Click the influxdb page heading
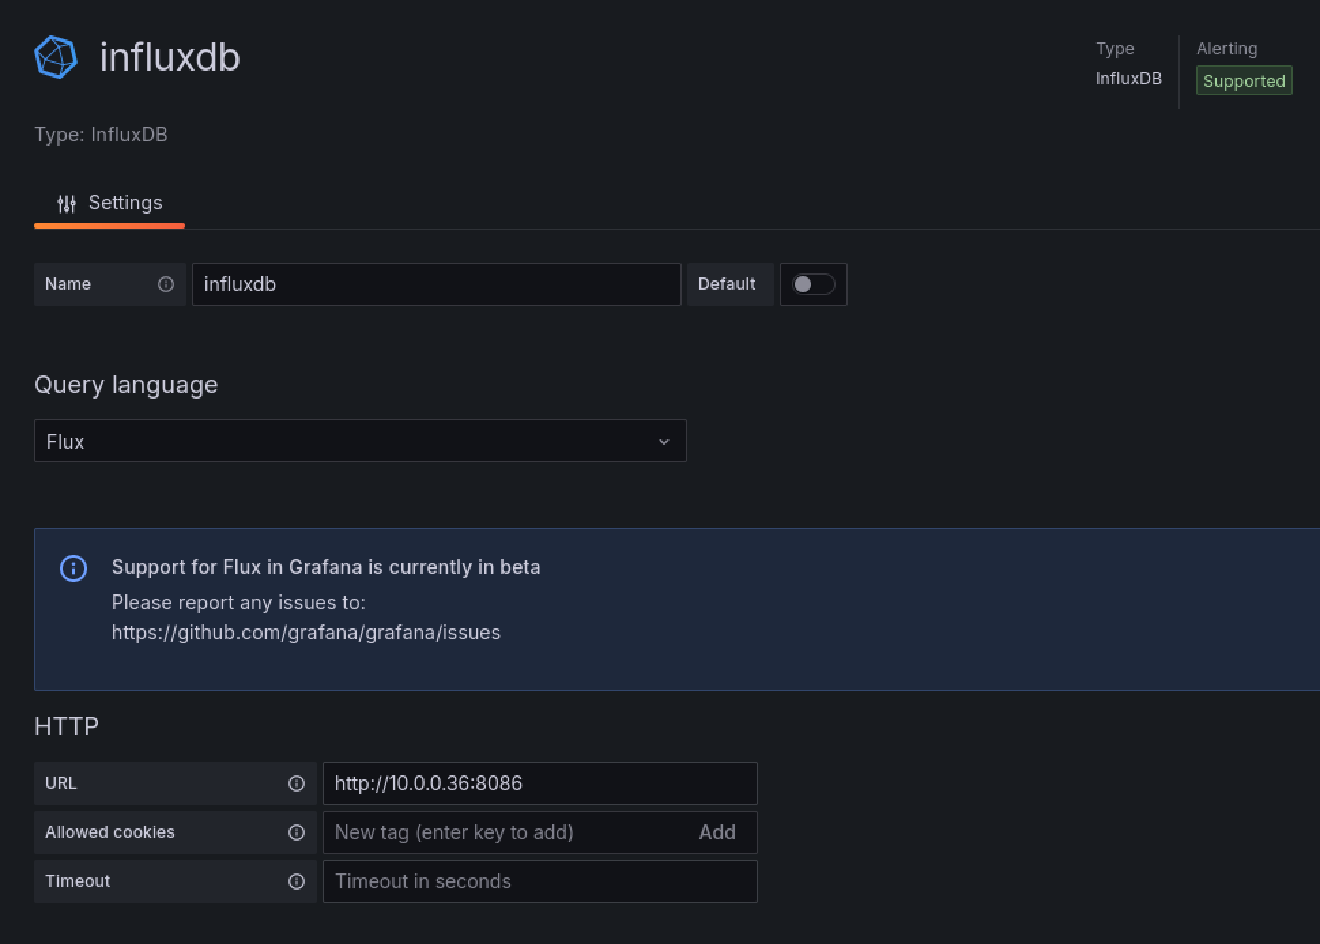Viewport: 1320px width, 944px height. point(168,57)
